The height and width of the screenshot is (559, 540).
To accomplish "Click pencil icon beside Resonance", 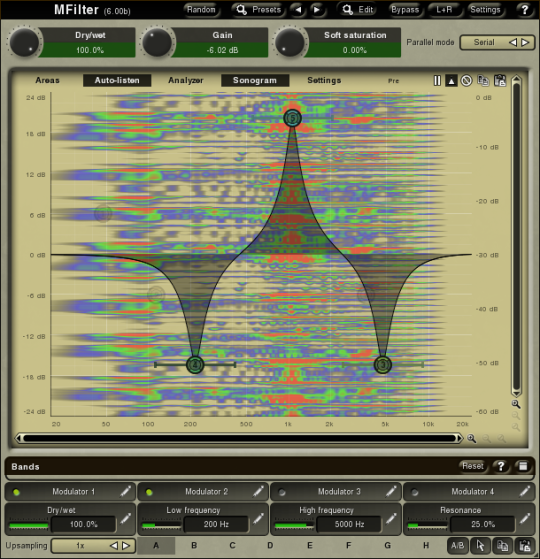I will (x=525, y=519).
